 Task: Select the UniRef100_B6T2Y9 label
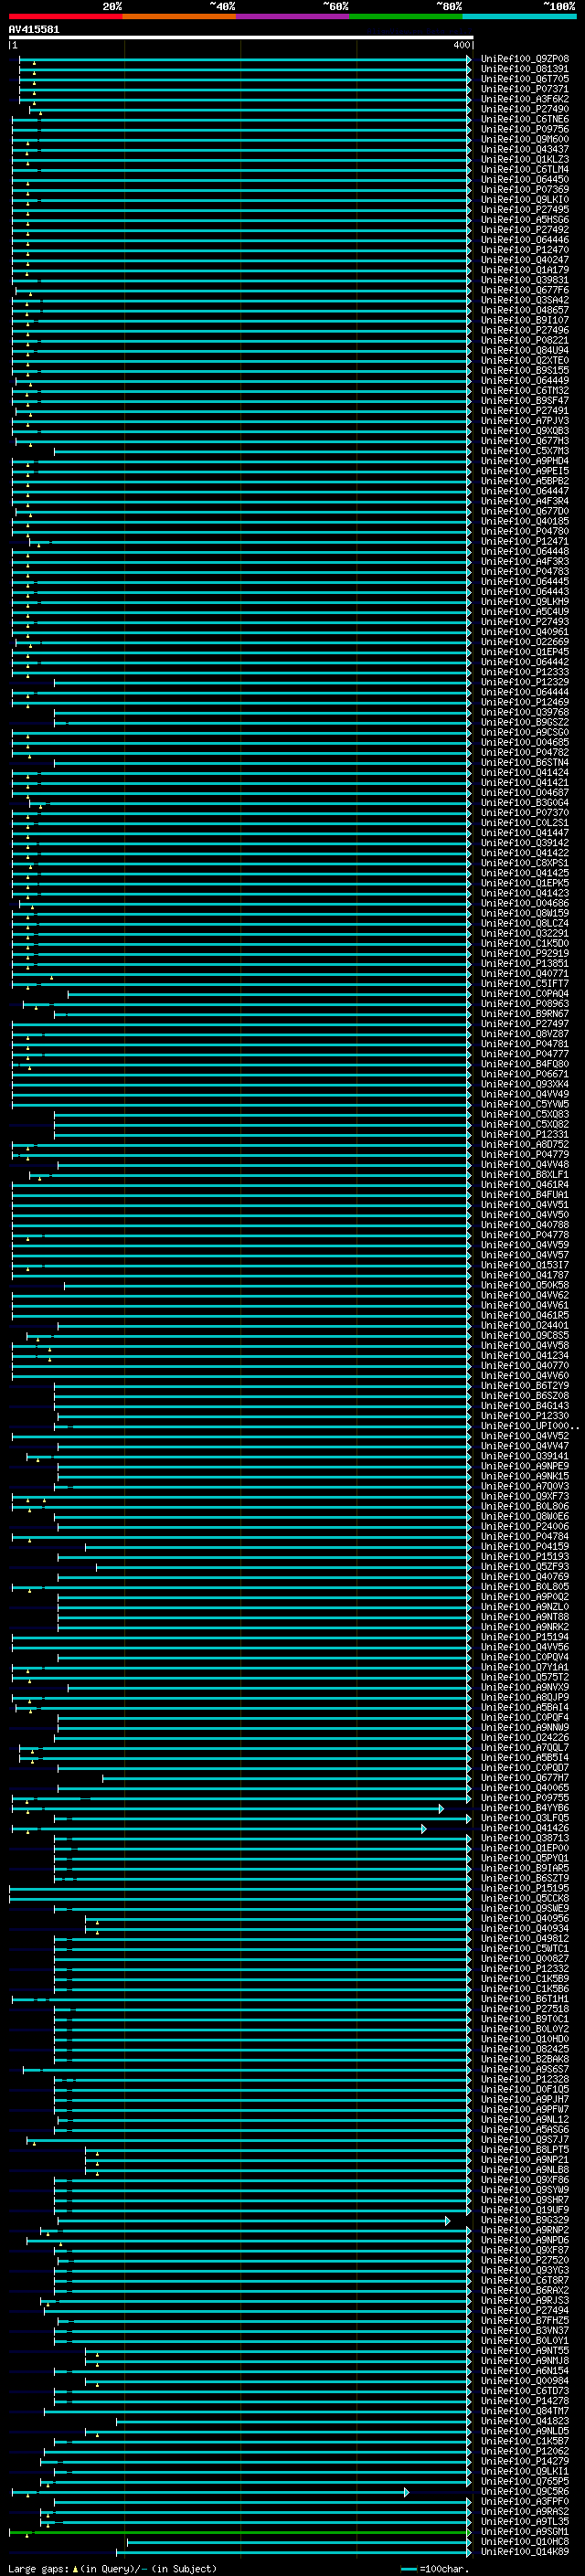pyautogui.click(x=525, y=1385)
